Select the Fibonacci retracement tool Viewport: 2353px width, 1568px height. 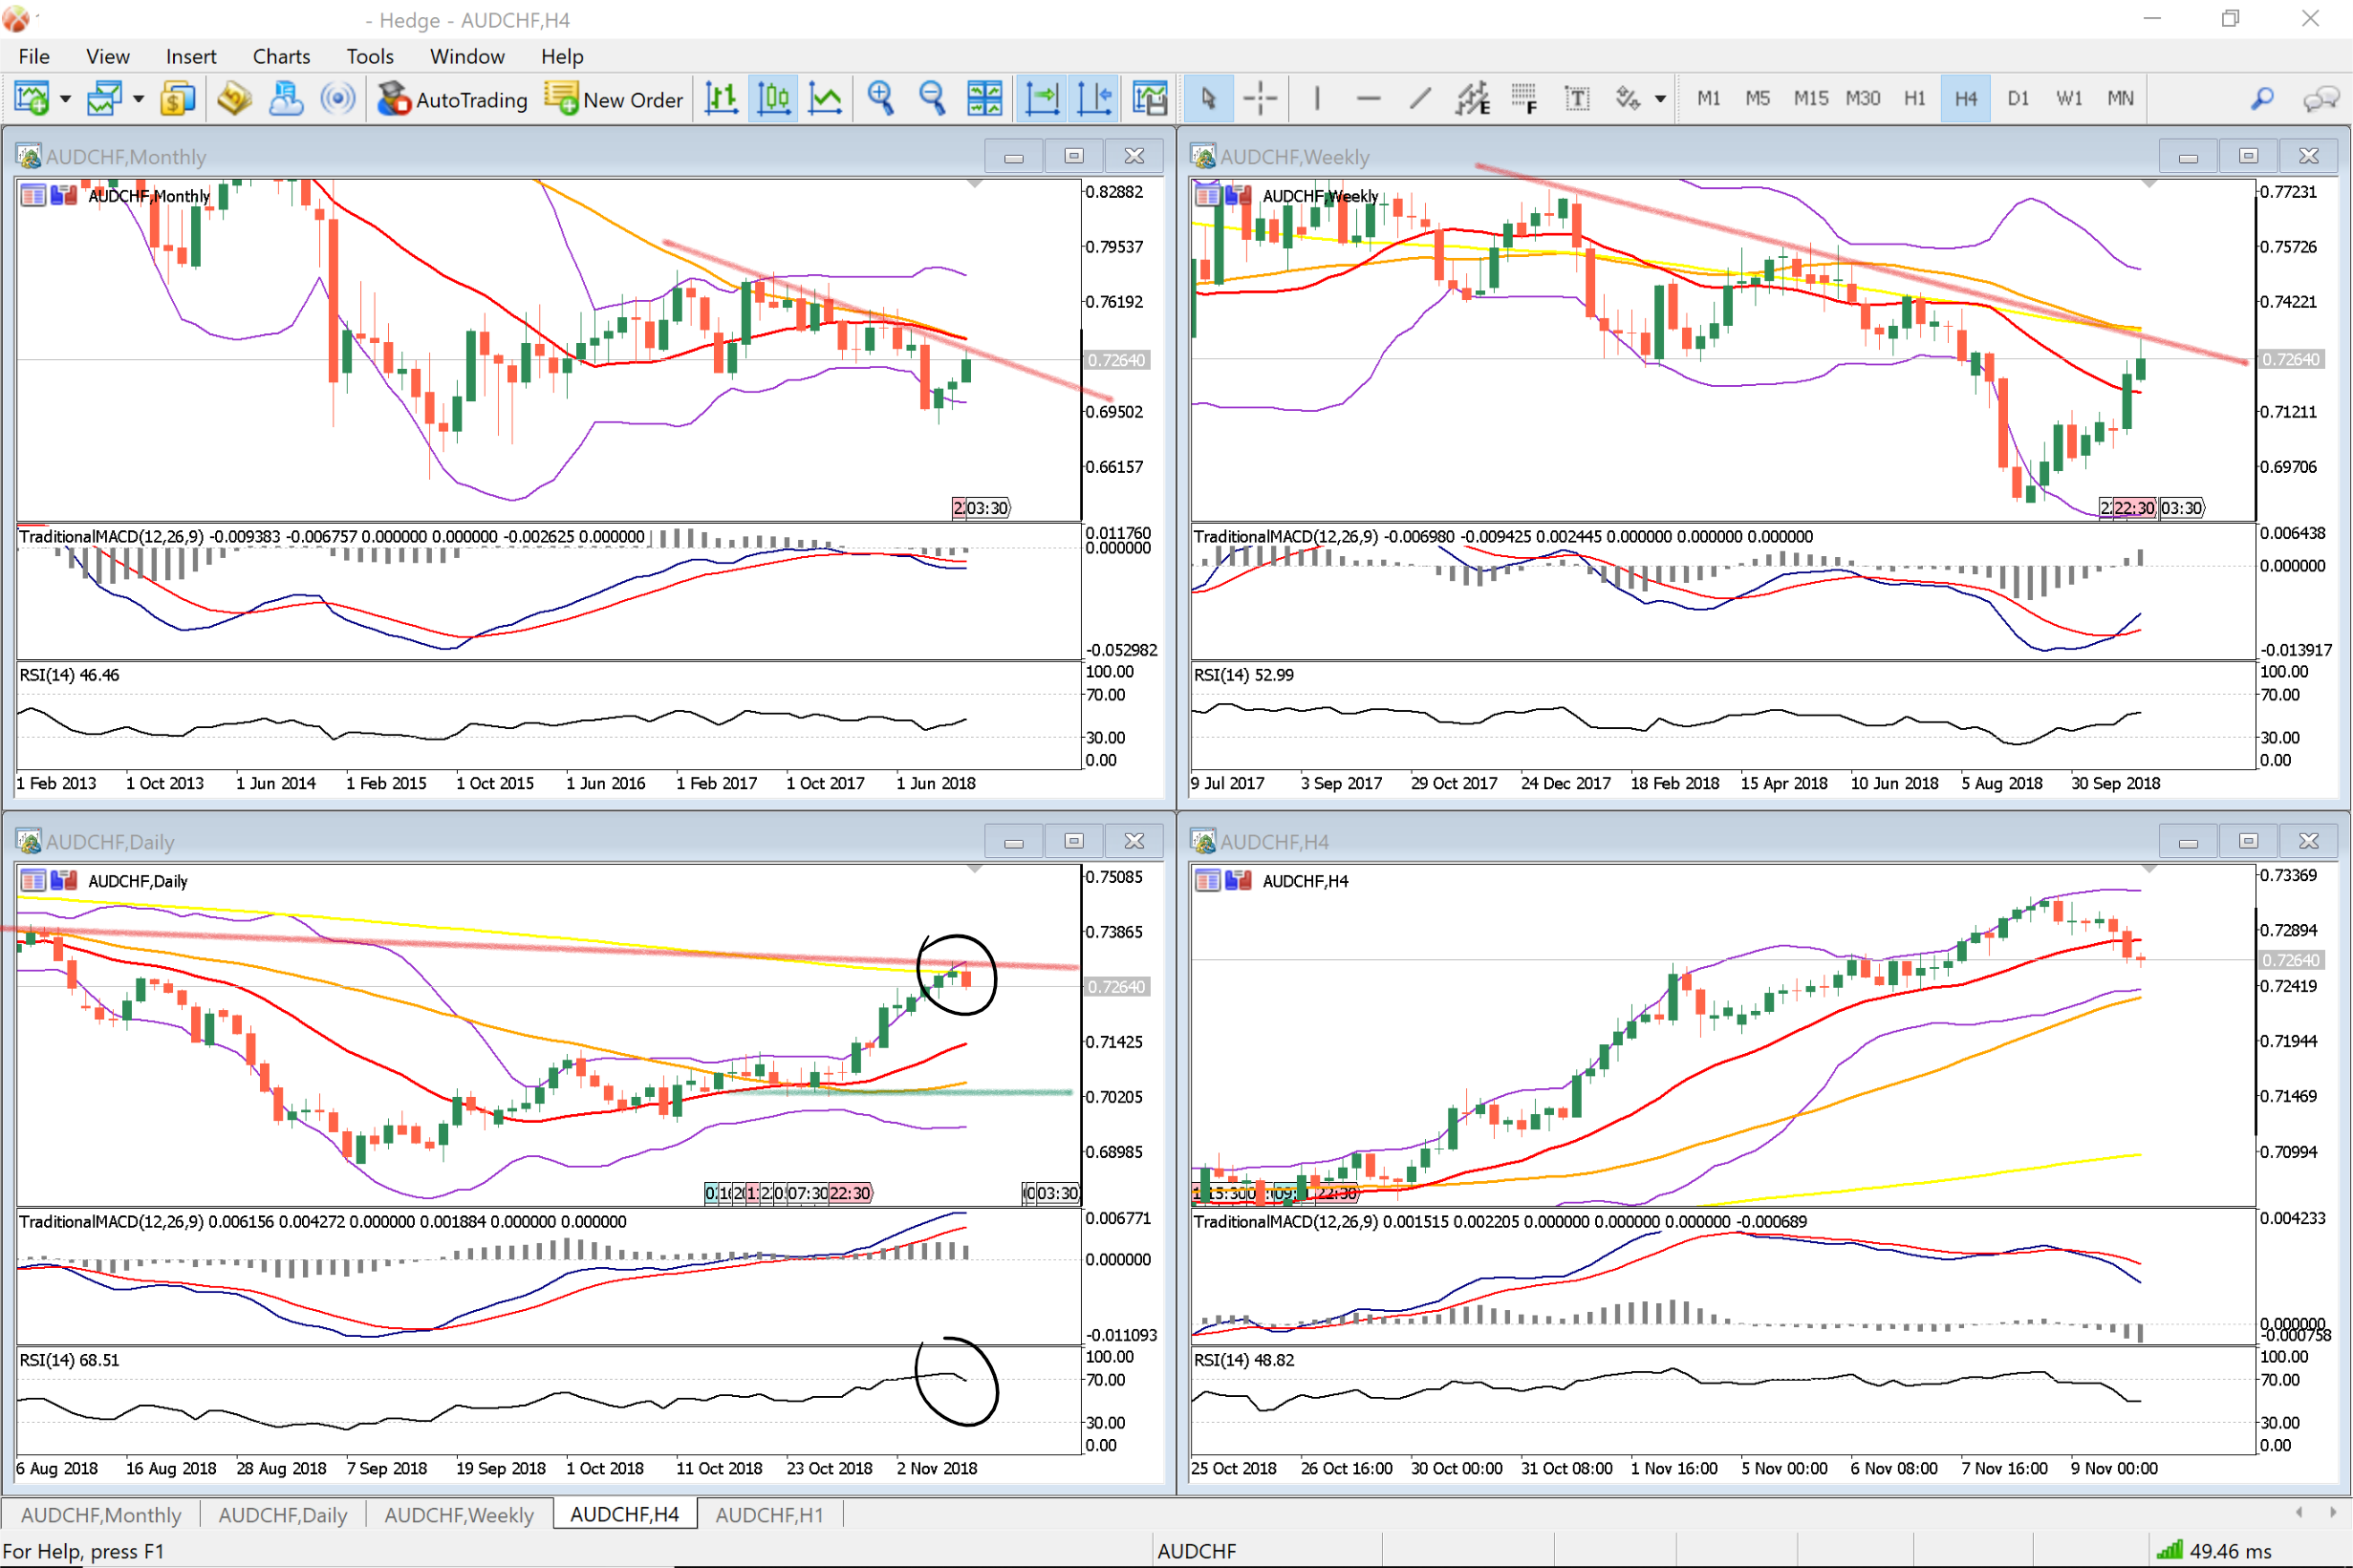tap(1523, 98)
